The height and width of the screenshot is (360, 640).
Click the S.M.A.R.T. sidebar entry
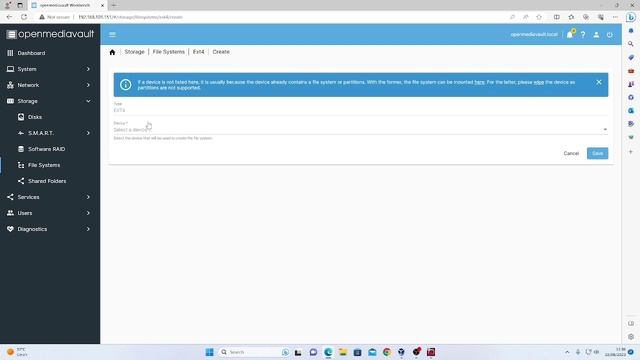pyautogui.click(x=41, y=133)
